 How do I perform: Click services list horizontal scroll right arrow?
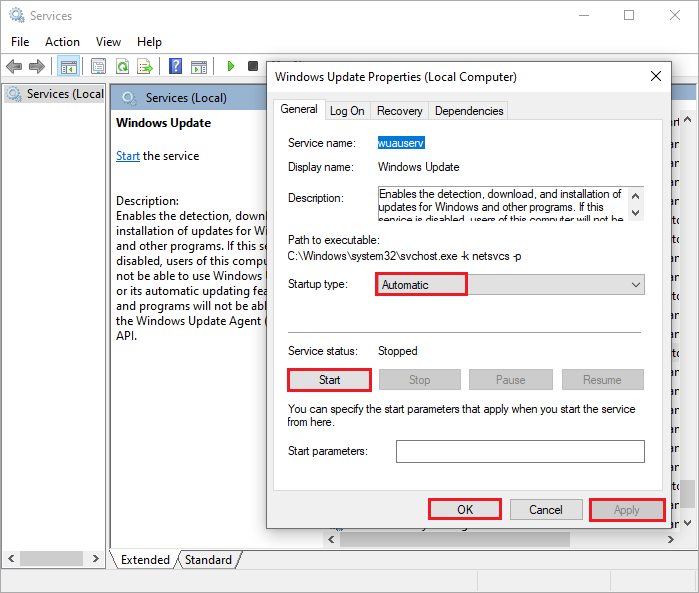tap(670, 539)
